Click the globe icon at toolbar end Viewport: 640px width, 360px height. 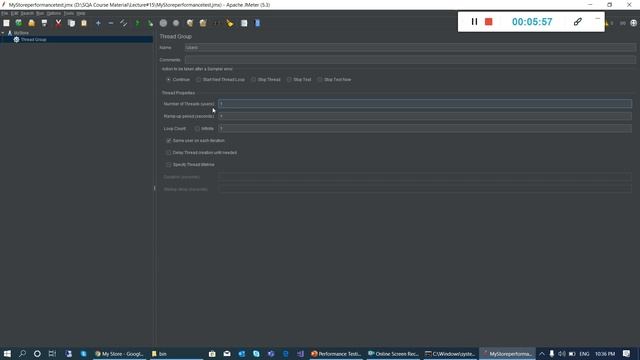633,23
